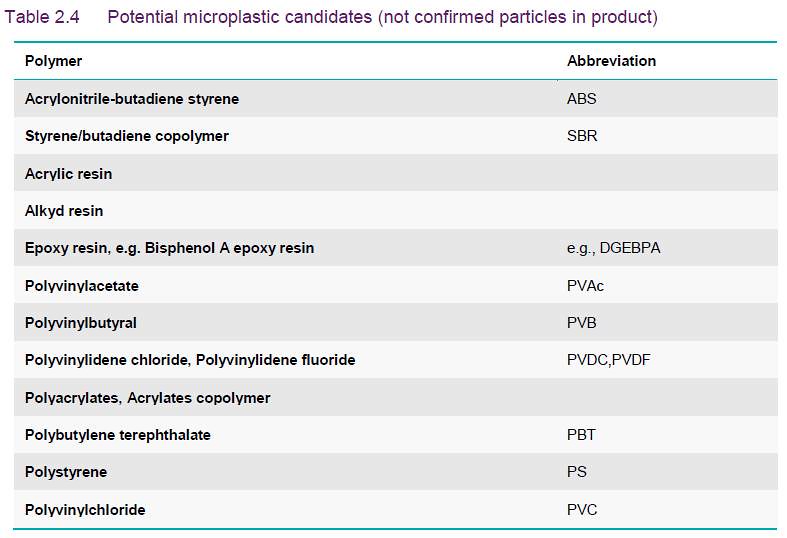Click the Table 2.4 caption title
Image resolution: width=787 pixels, height=538 pixels.
click(x=331, y=17)
